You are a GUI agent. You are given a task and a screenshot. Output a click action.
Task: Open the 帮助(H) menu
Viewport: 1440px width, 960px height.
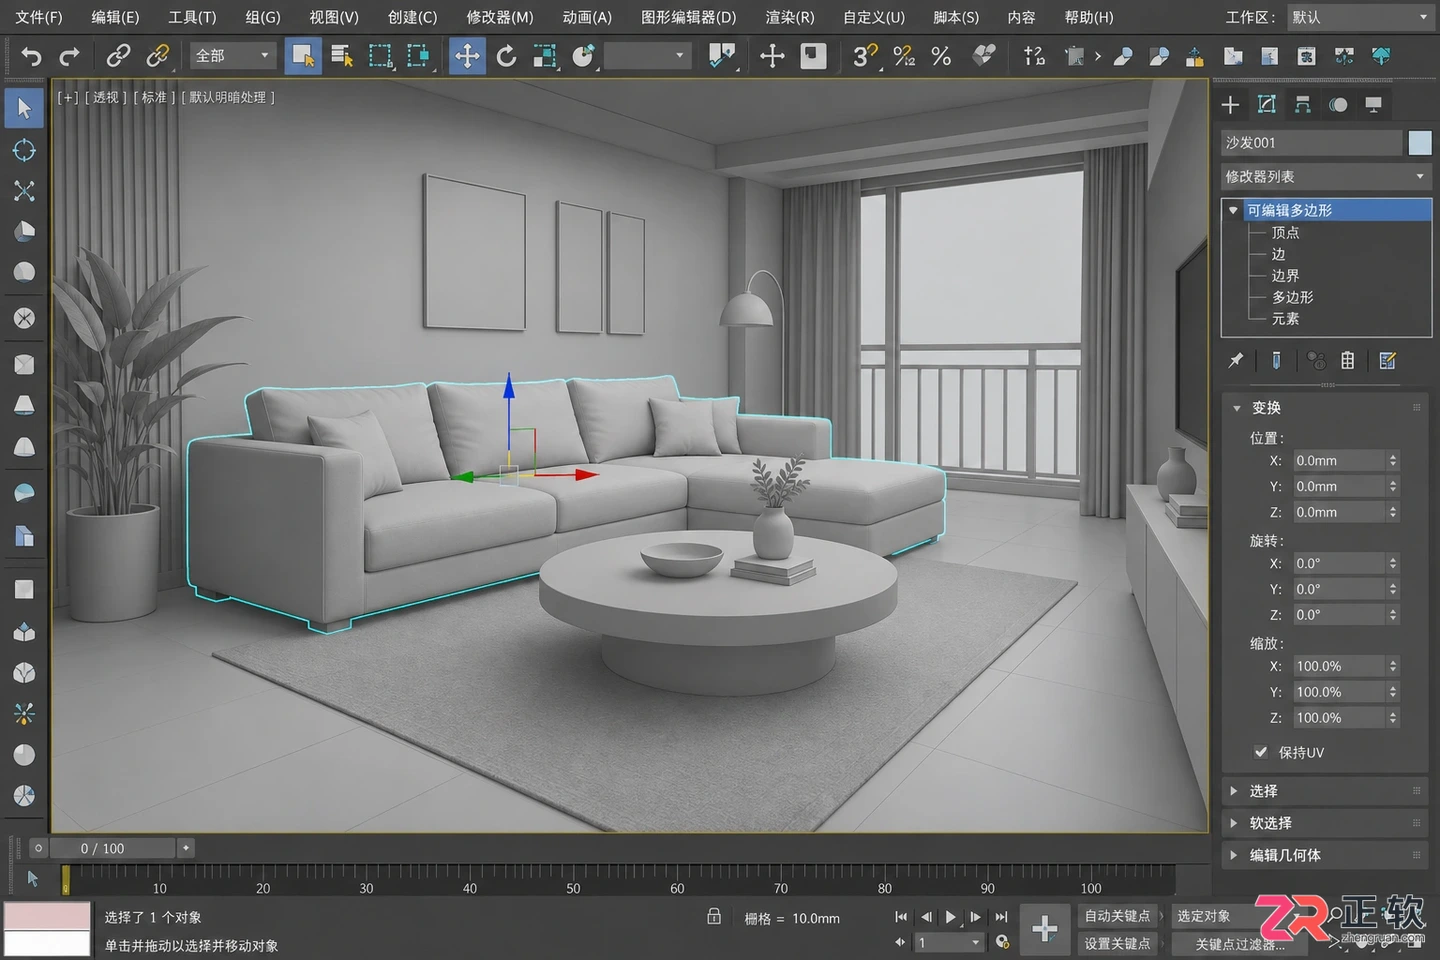click(1089, 17)
